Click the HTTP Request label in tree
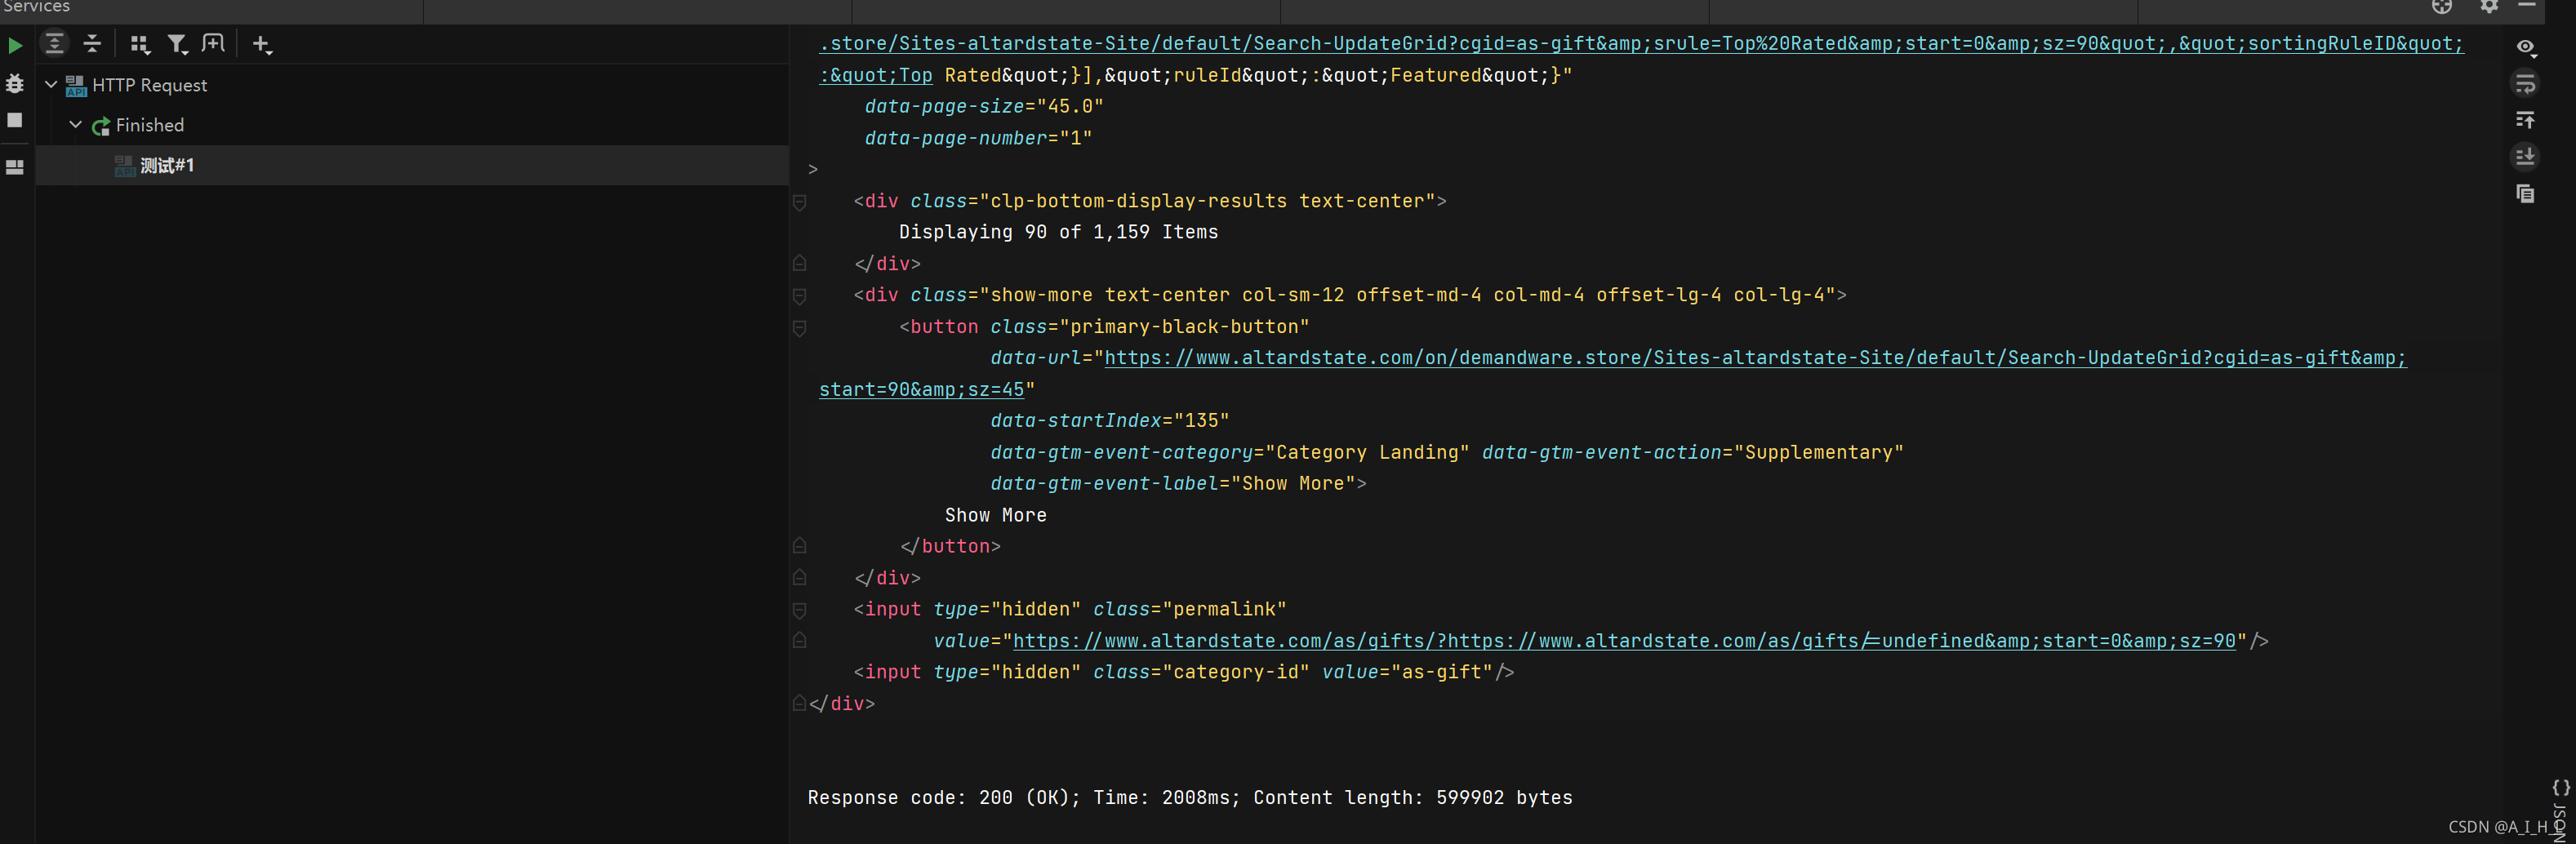The image size is (2576, 844). click(x=150, y=85)
